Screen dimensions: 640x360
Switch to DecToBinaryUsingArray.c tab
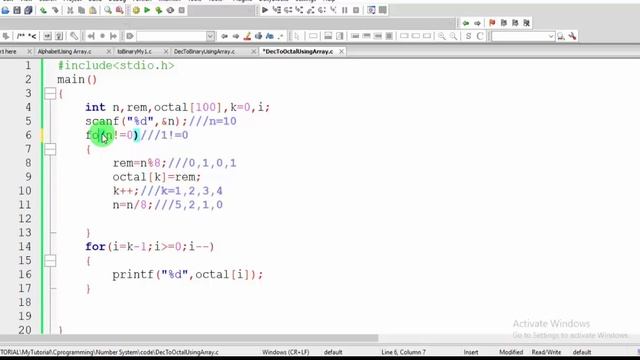pos(204,51)
